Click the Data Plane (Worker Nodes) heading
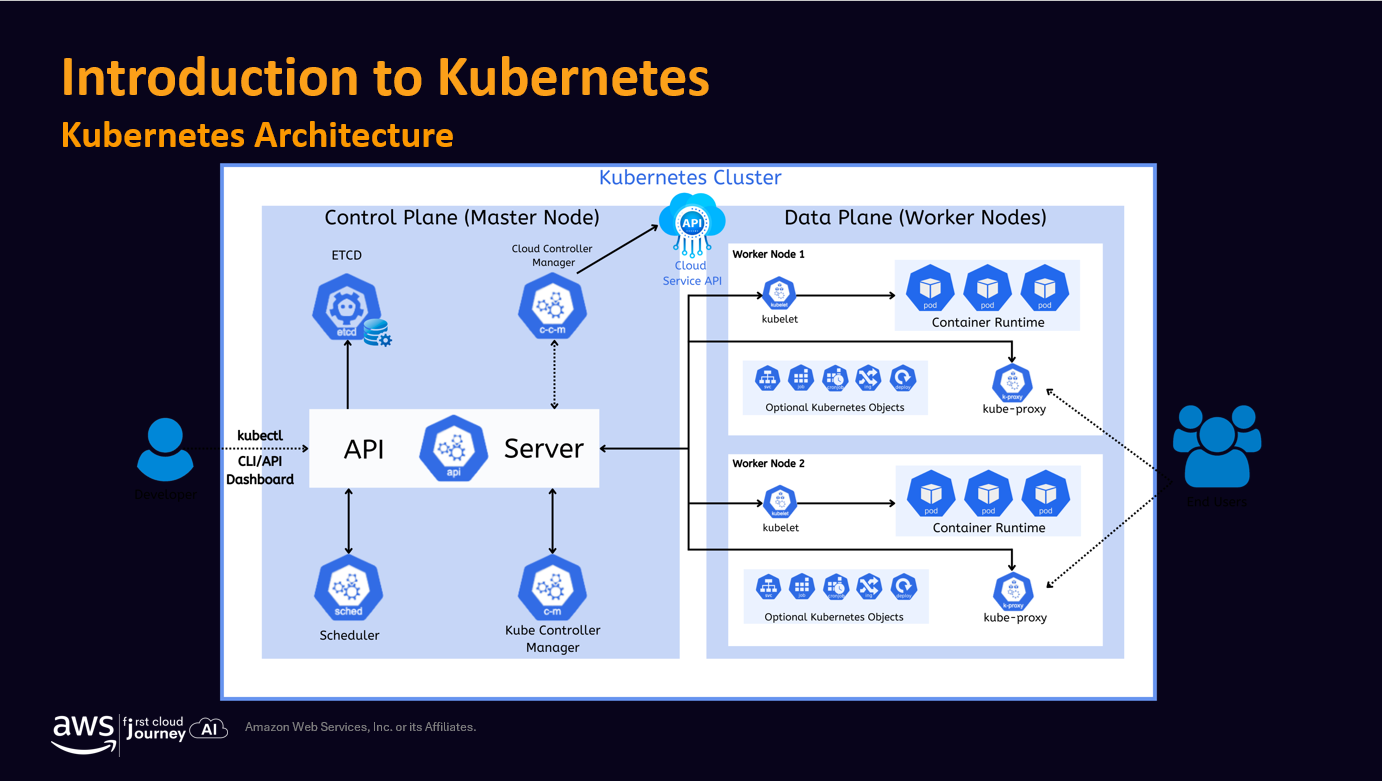 (x=913, y=216)
